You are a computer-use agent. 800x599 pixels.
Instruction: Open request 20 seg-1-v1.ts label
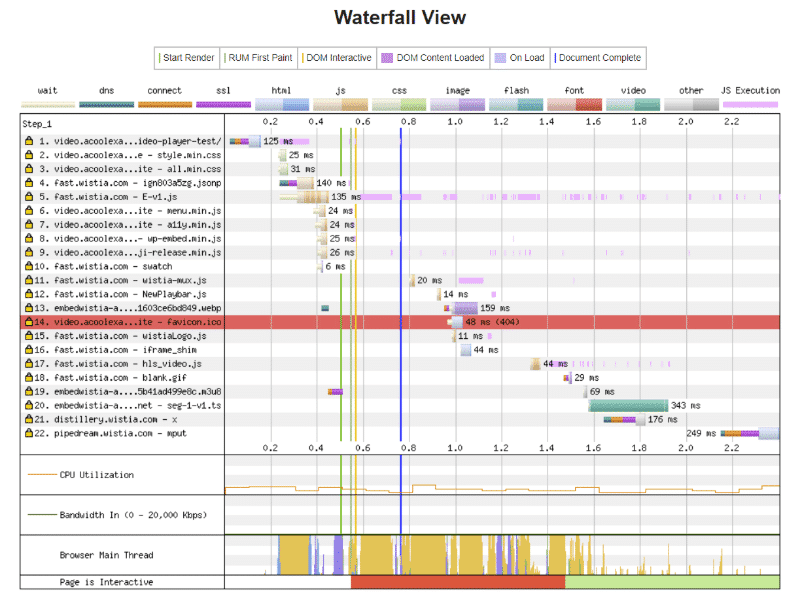pyautogui.click(x=128, y=405)
